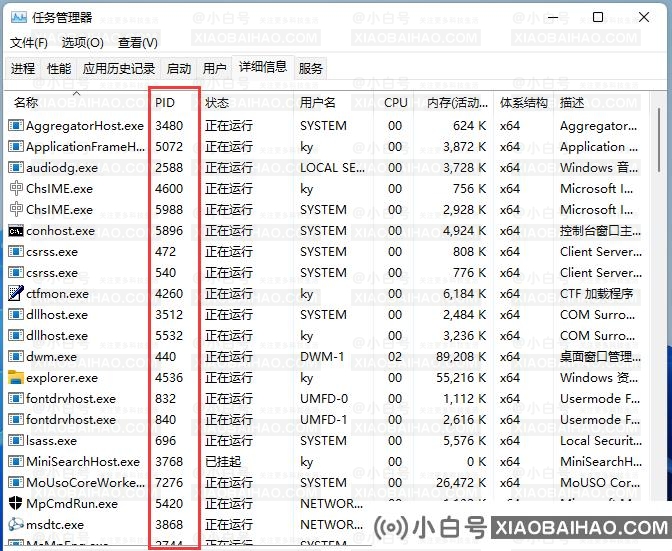Click the MpCmdRun.exe shield icon
The width and height of the screenshot is (672, 551).
tap(16, 503)
